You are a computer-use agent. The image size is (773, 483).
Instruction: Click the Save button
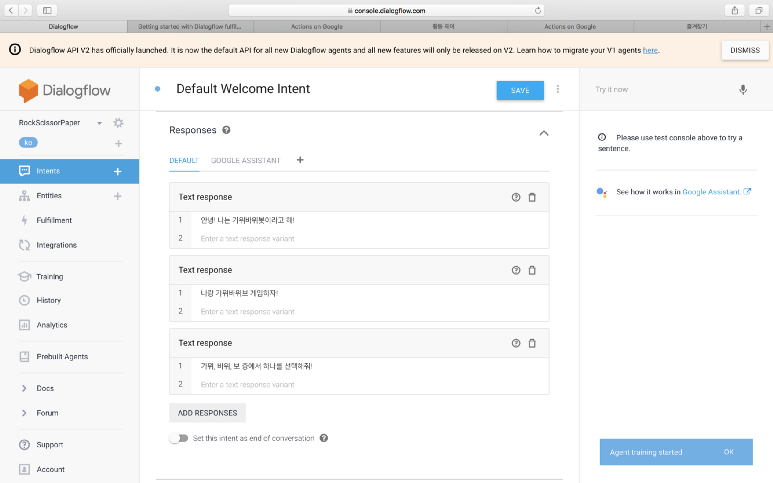pyautogui.click(x=520, y=90)
